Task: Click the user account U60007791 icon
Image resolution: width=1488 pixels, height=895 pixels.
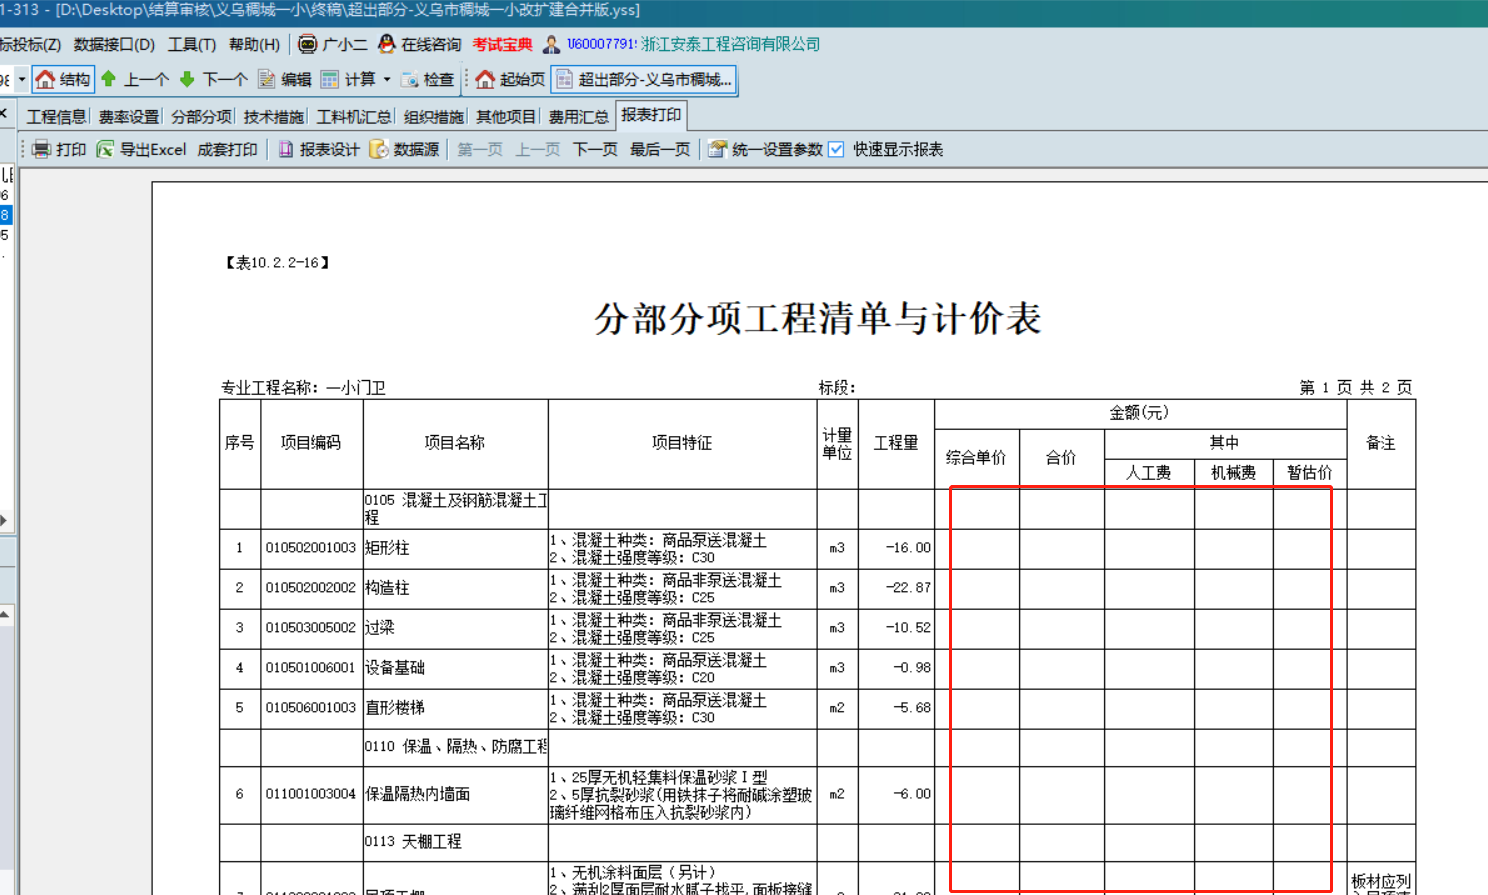Action: point(551,44)
